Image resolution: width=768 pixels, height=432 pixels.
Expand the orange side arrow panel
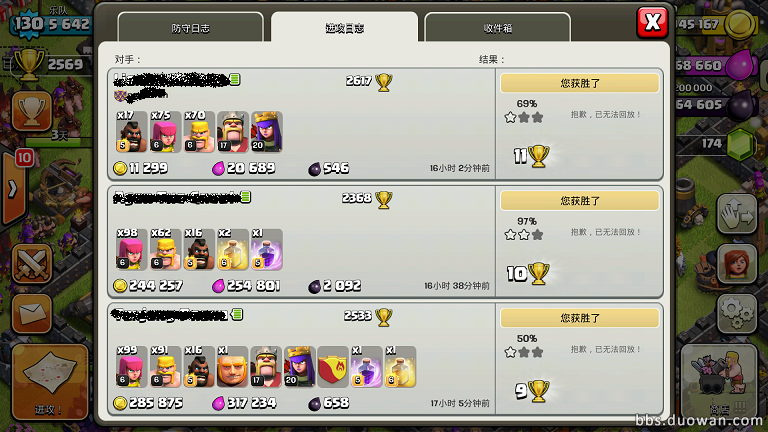click(12, 189)
